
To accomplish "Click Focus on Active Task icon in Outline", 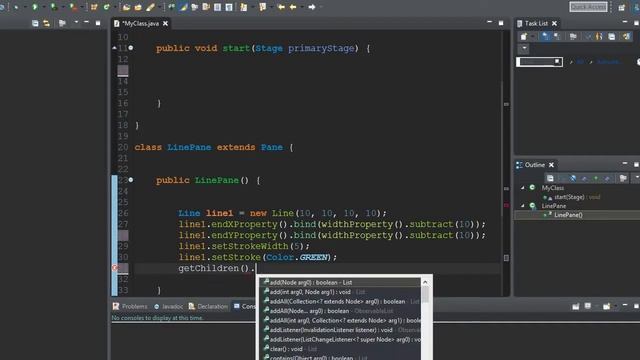I will click(623, 178).
